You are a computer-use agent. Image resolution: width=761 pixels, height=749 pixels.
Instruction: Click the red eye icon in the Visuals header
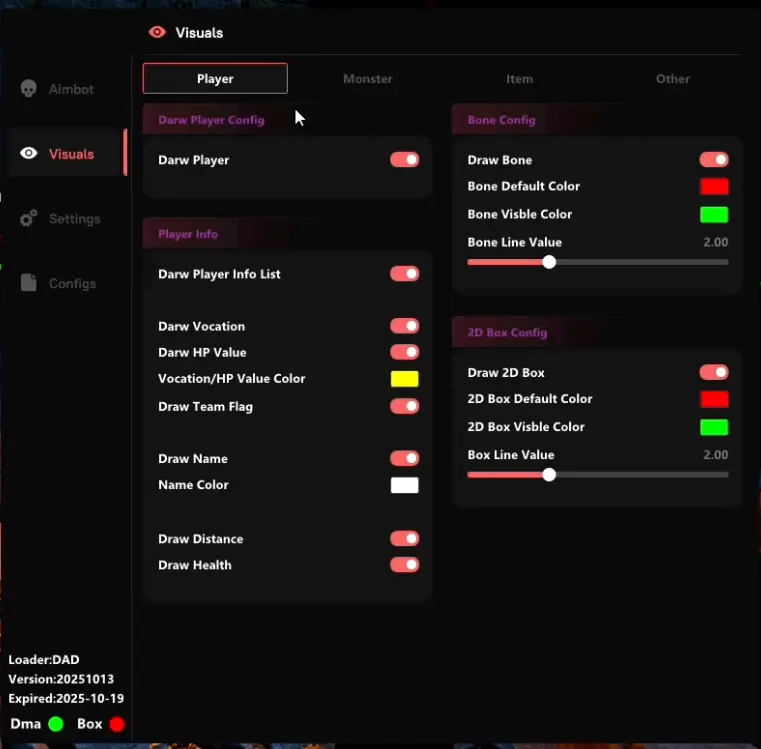[x=157, y=32]
